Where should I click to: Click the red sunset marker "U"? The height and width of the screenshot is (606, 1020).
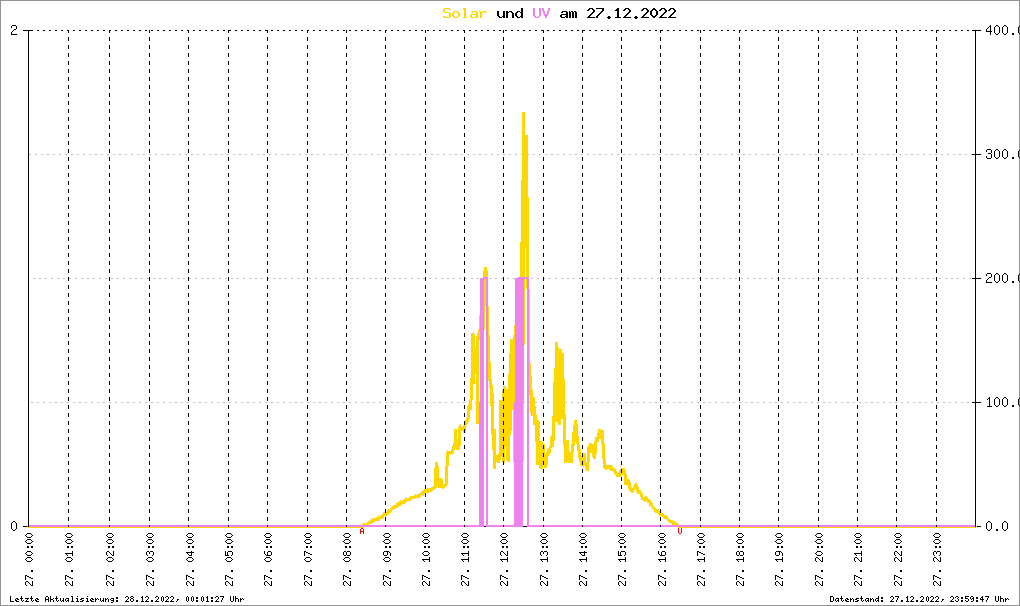[x=680, y=532]
